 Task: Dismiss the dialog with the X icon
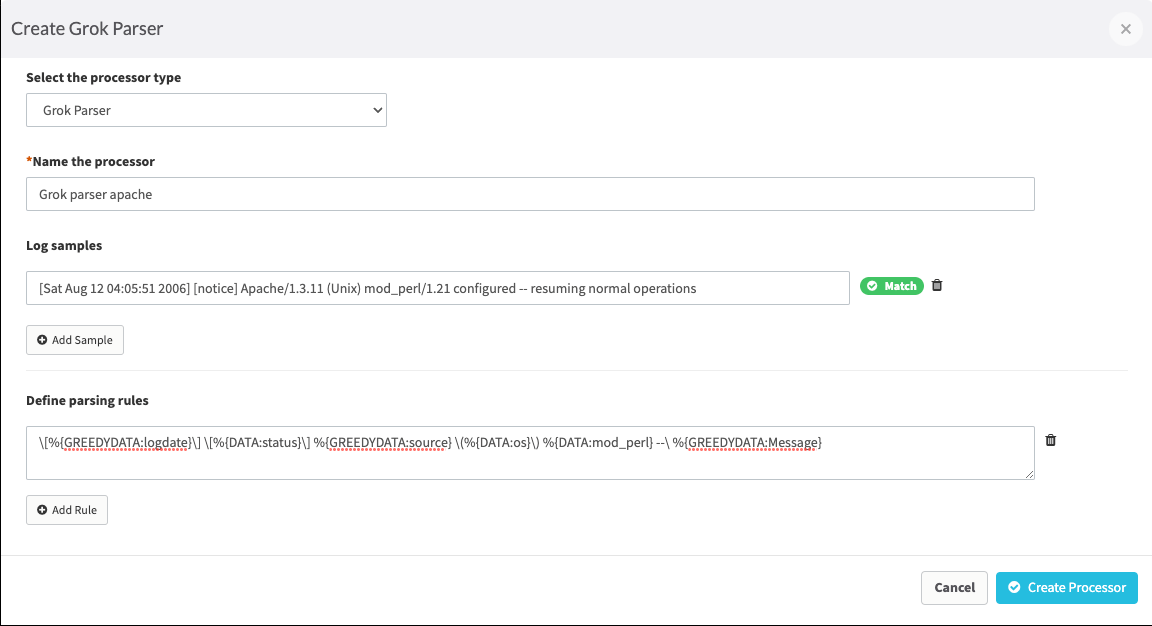[1125, 29]
